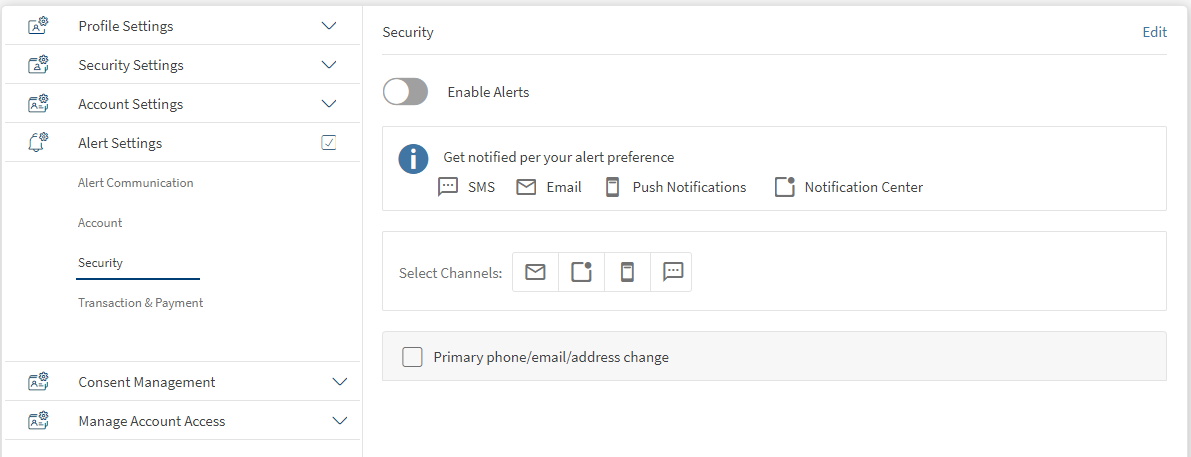Click the blue information icon
This screenshot has height=457, width=1191.
click(413, 159)
